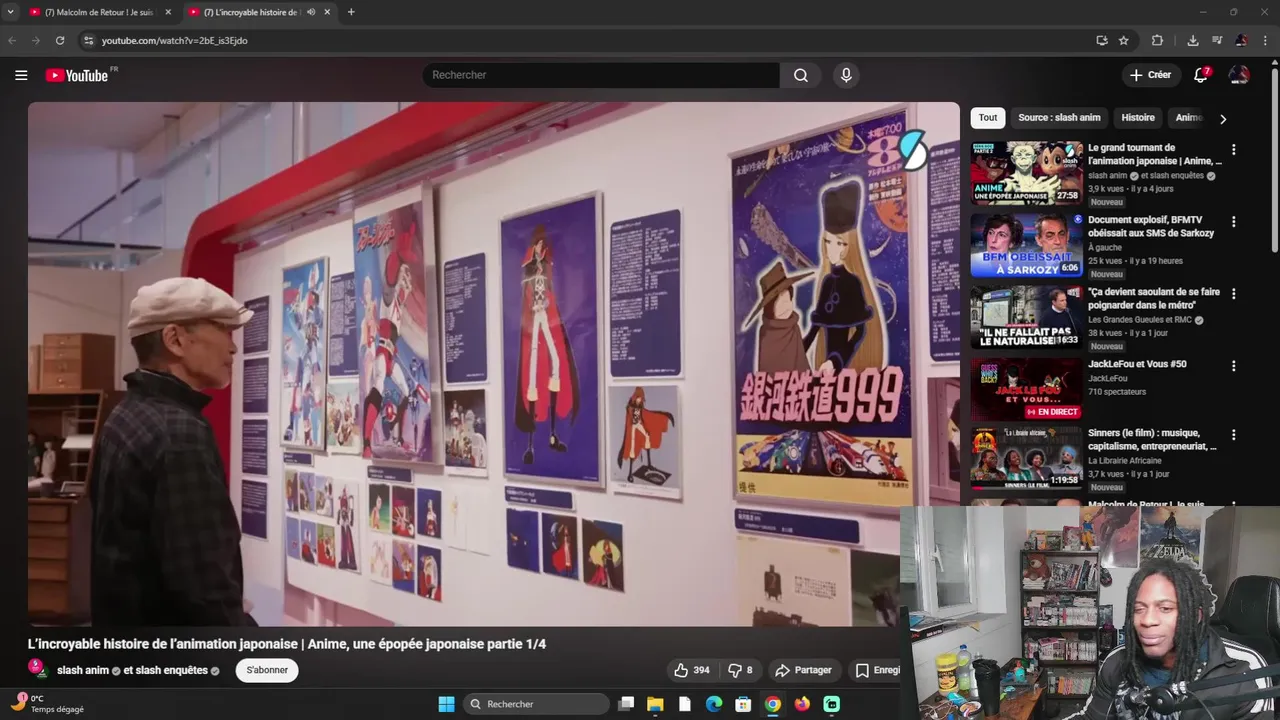Open BFM obéissait à Sarkozy thumbnail
The width and height of the screenshot is (1280, 720).
click(1026, 245)
